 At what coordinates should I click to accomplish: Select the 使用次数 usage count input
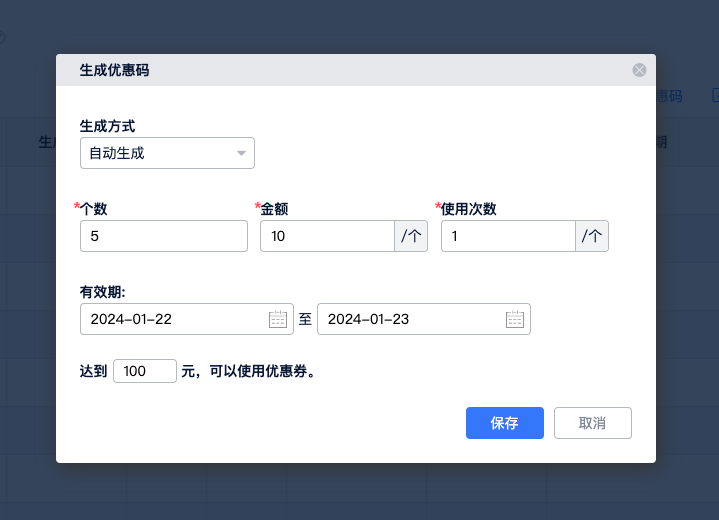tap(508, 236)
